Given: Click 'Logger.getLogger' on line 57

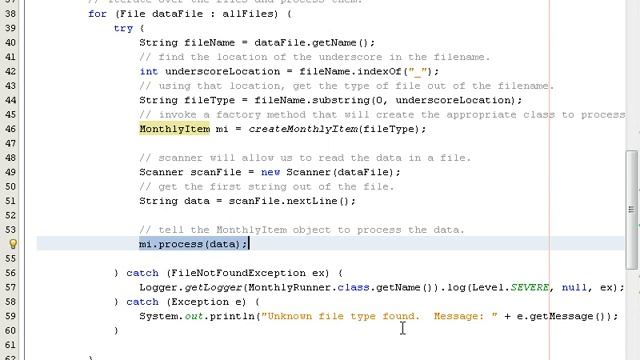Looking at the screenshot, I should coord(190,287).
